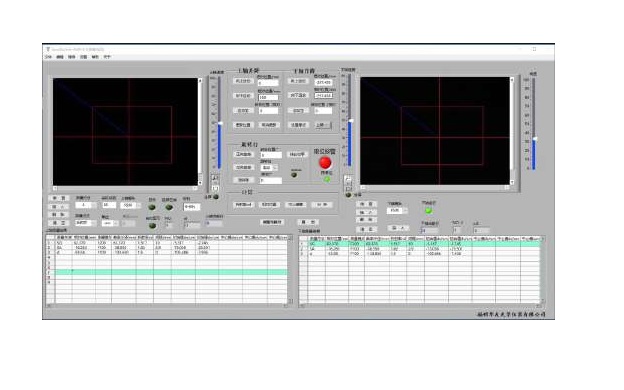Viewport: 624px width, 390px height.
Task: Click the field below the -375.425 value
Action: (x=323, y=96)
